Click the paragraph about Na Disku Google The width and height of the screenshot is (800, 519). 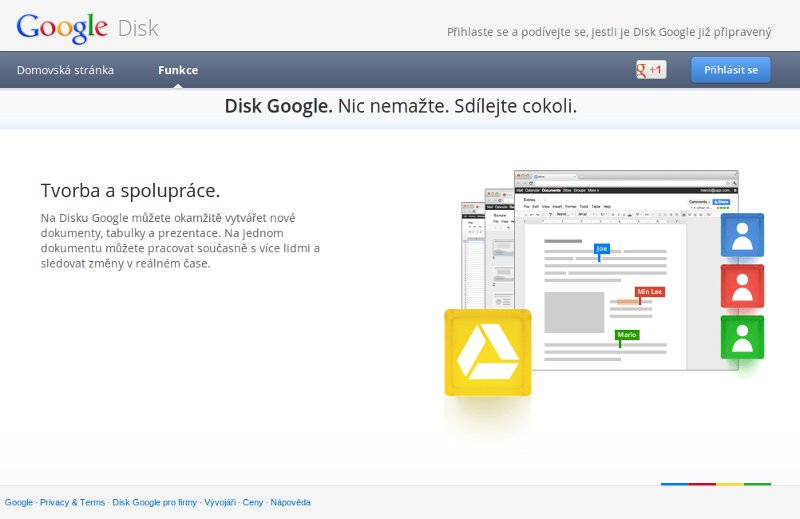click(181, 240)
